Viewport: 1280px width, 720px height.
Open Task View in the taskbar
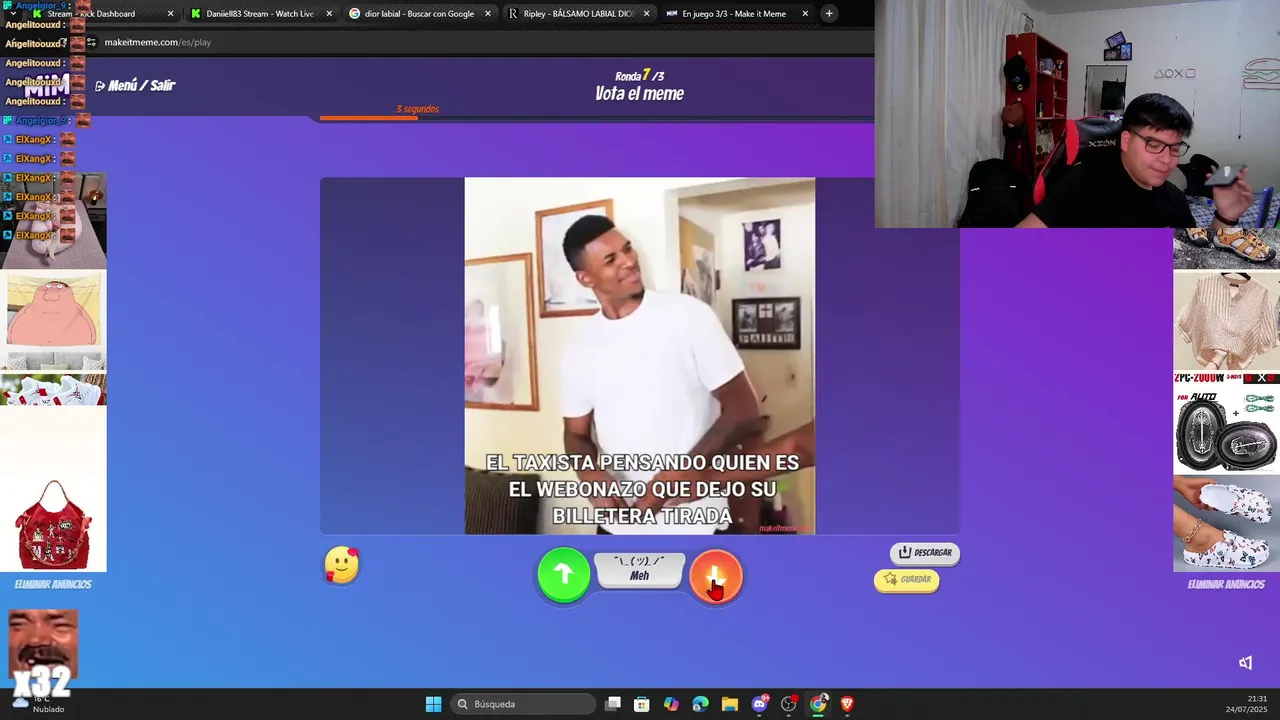coord(613,704)
